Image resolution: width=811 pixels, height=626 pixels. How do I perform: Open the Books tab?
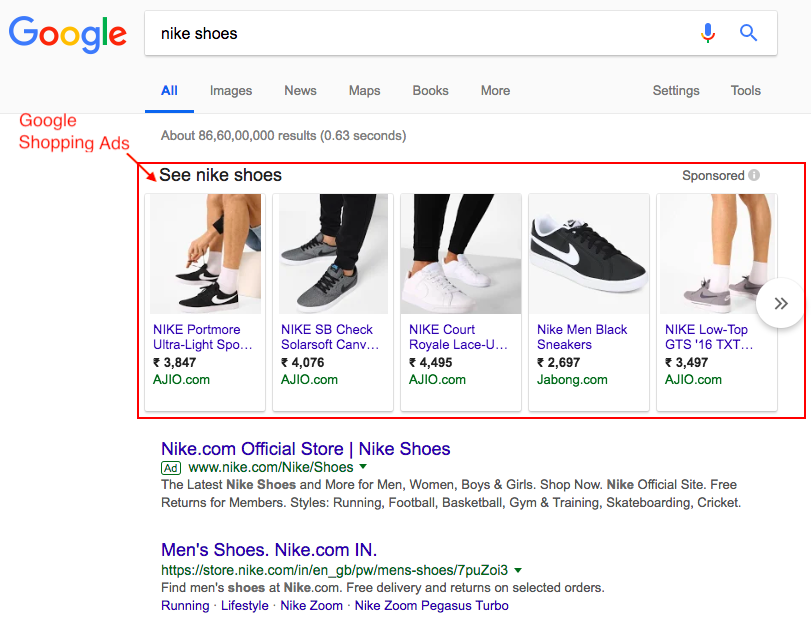tap(430, 91)
